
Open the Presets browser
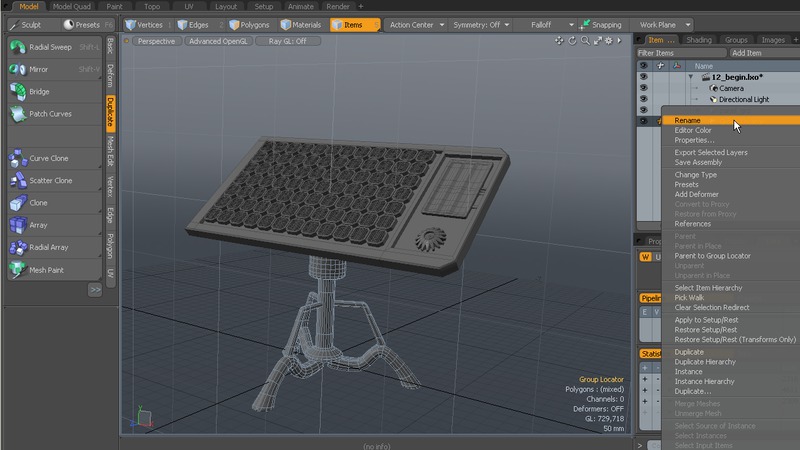click(88, 24)
